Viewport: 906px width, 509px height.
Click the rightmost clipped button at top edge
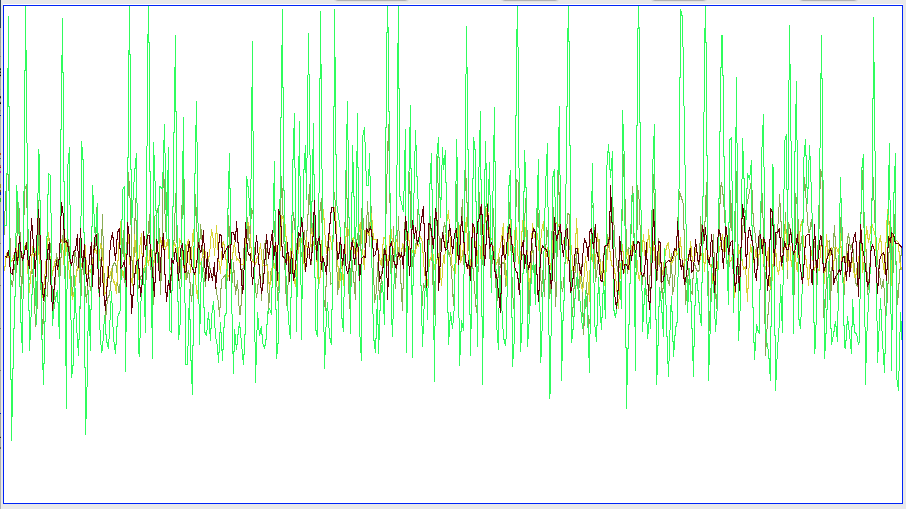coord(828,1)
